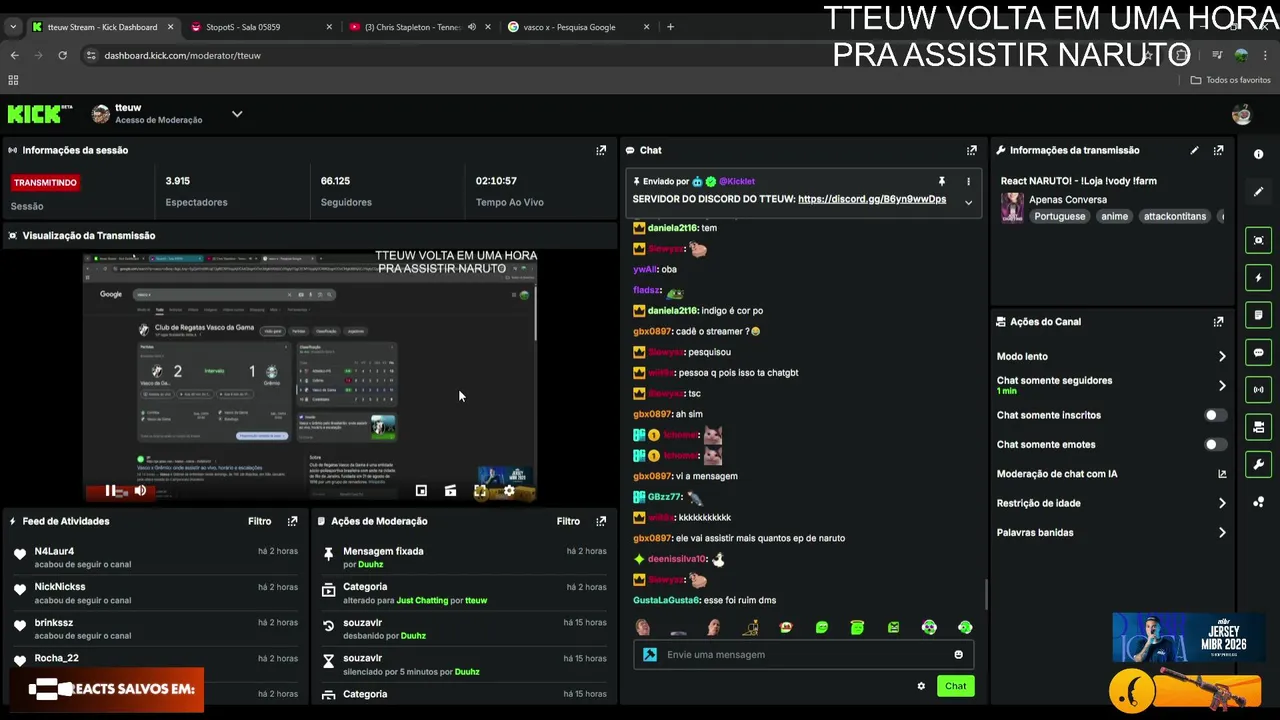
Task: Switch to vasco x Pesquisa Google tab
Action: coord(579,27)
